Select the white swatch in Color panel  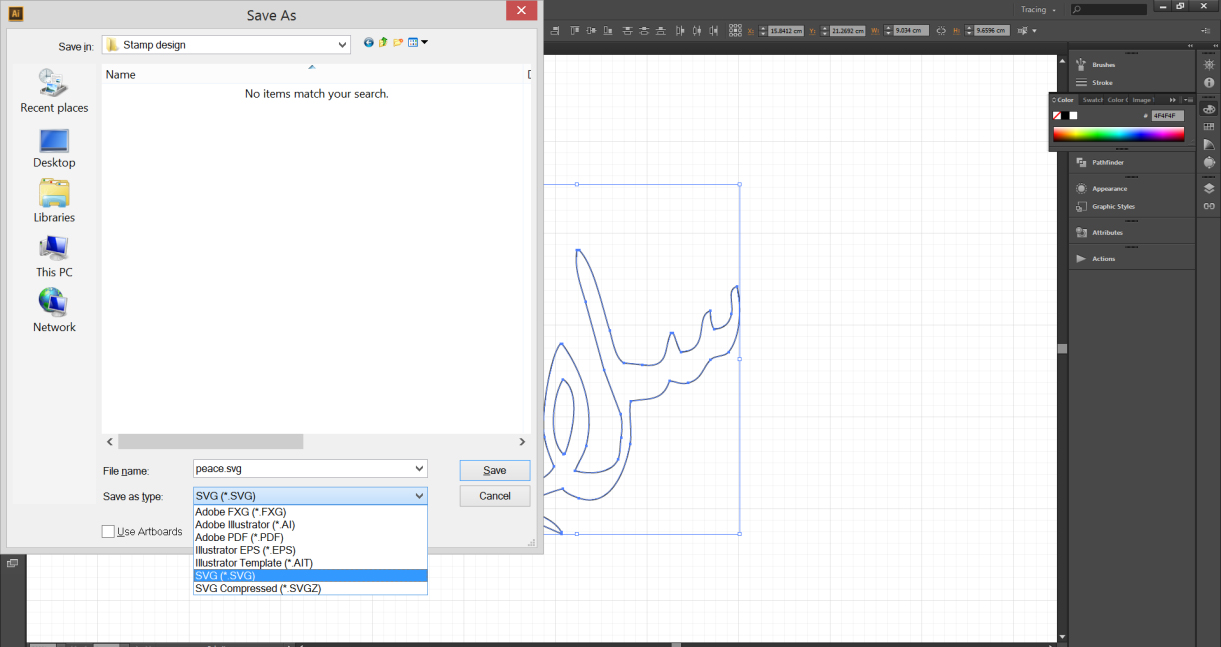[1073, 116]
